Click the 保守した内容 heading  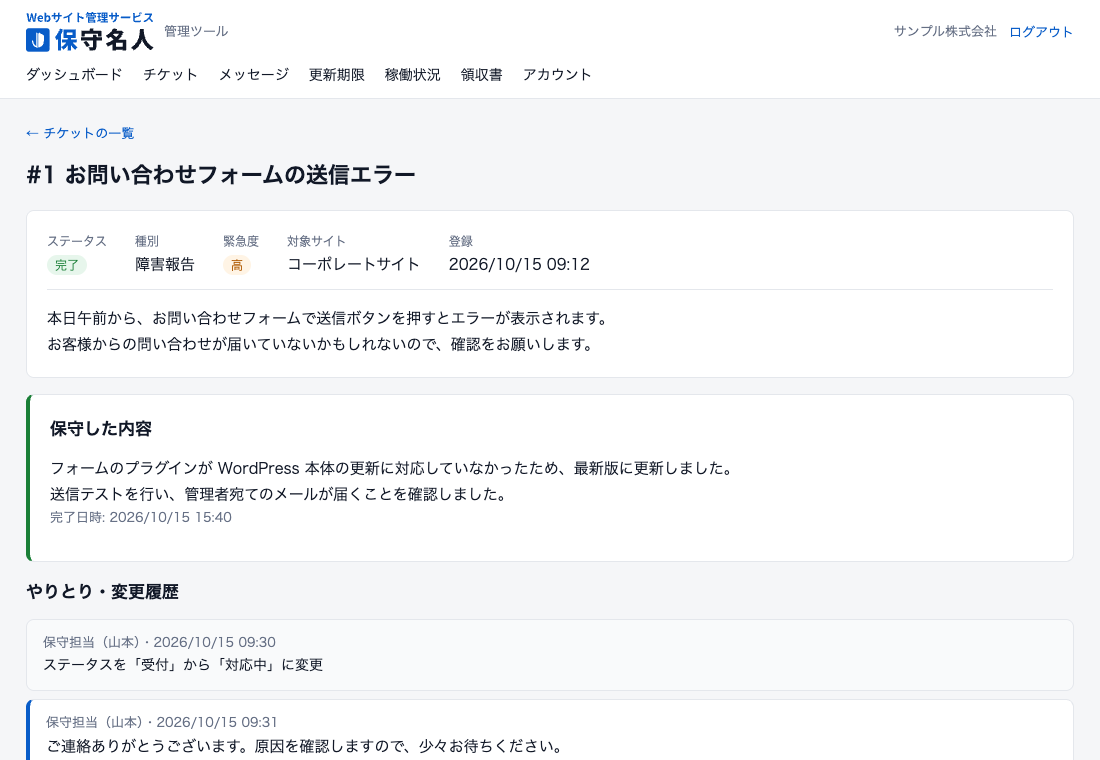click(x=101, y=429)
